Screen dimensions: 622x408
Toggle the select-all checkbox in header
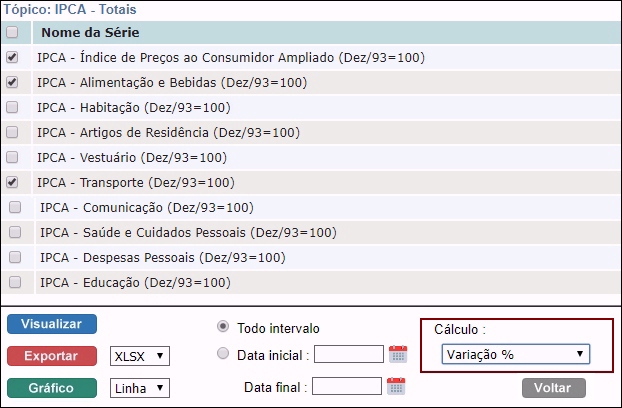click(x=12, y=32)
